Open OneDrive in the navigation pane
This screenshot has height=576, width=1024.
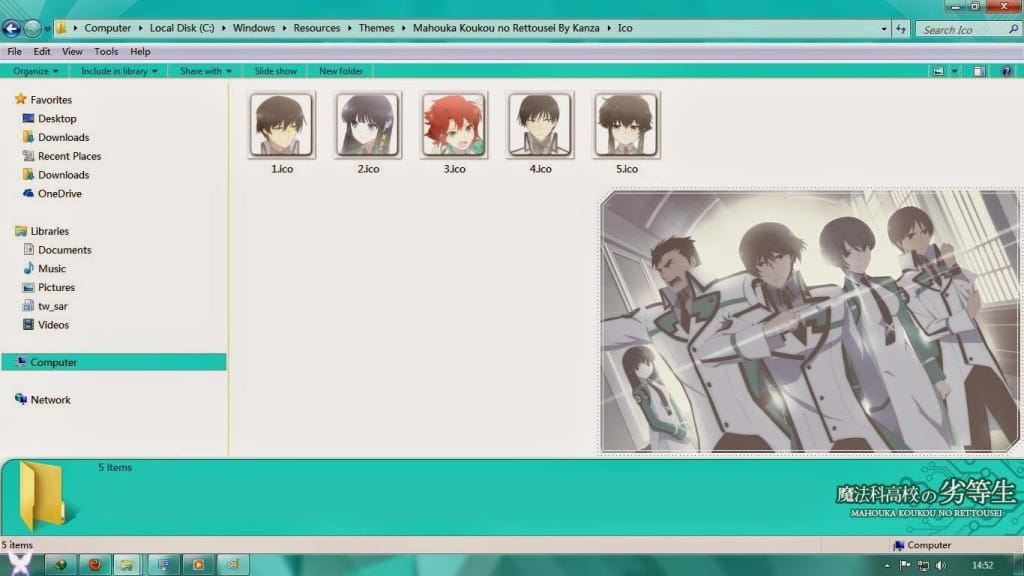pyautogui.click(x=59, y=194)
